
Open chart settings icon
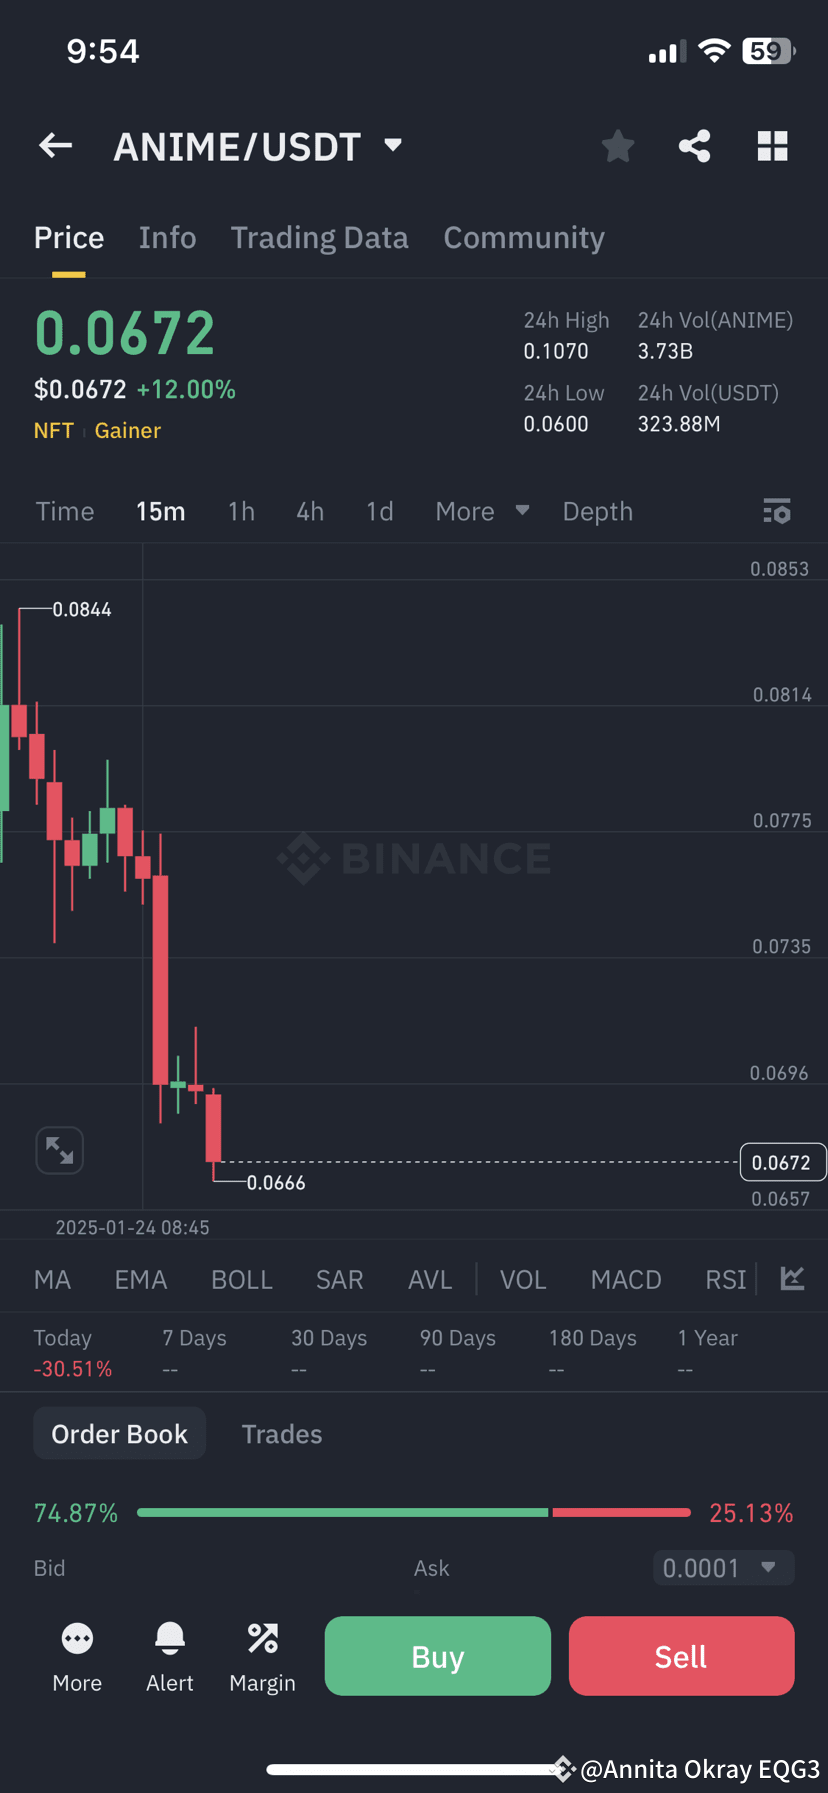(x=777, y=511)
